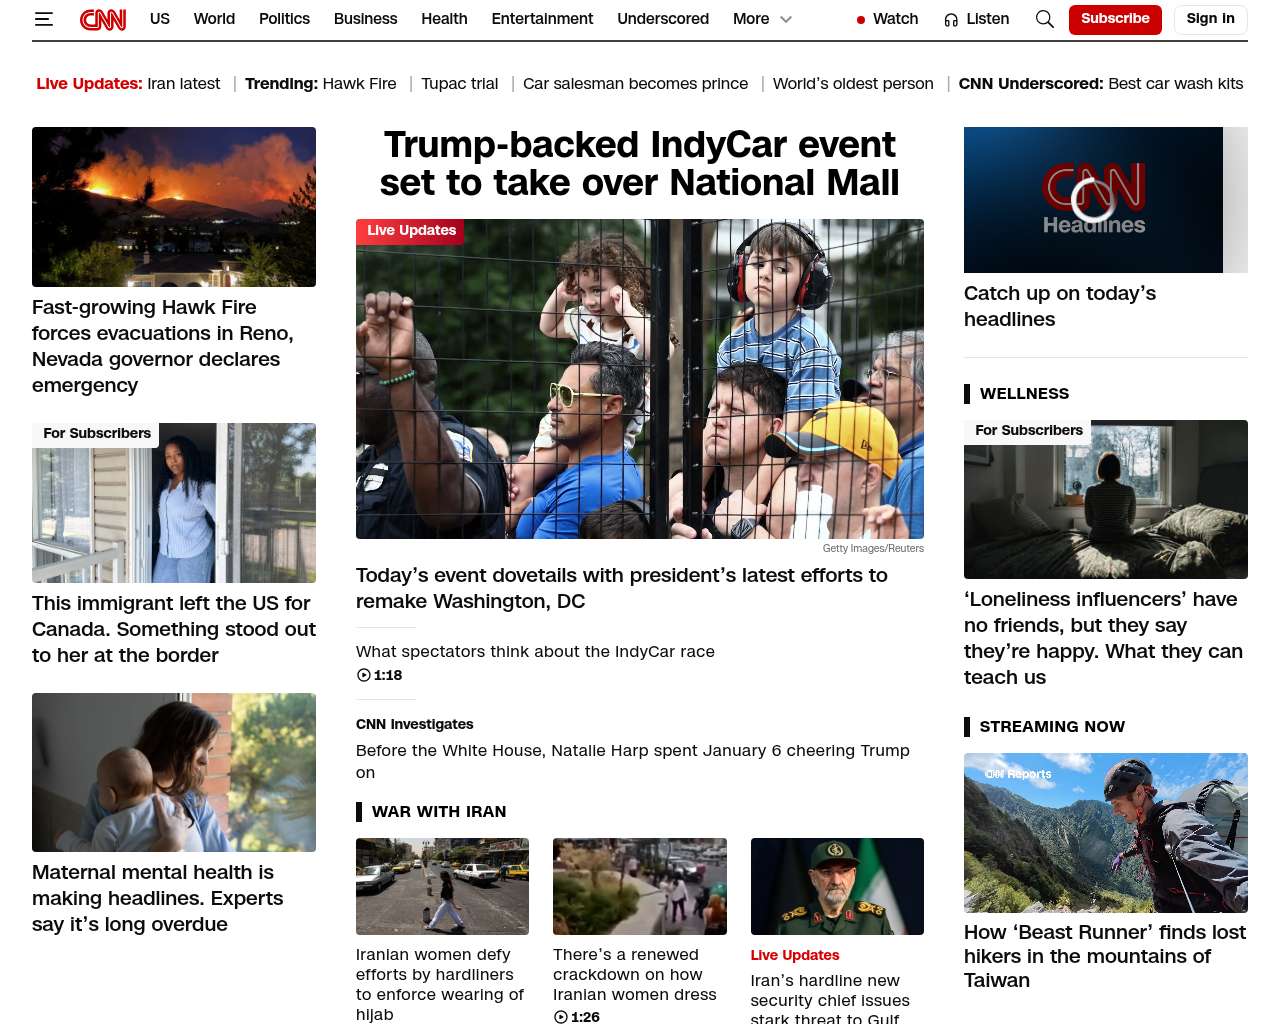The image size is (1280, 1024).
Task: Open the hamburger navigation menu
Action: (x=44, y=19)
